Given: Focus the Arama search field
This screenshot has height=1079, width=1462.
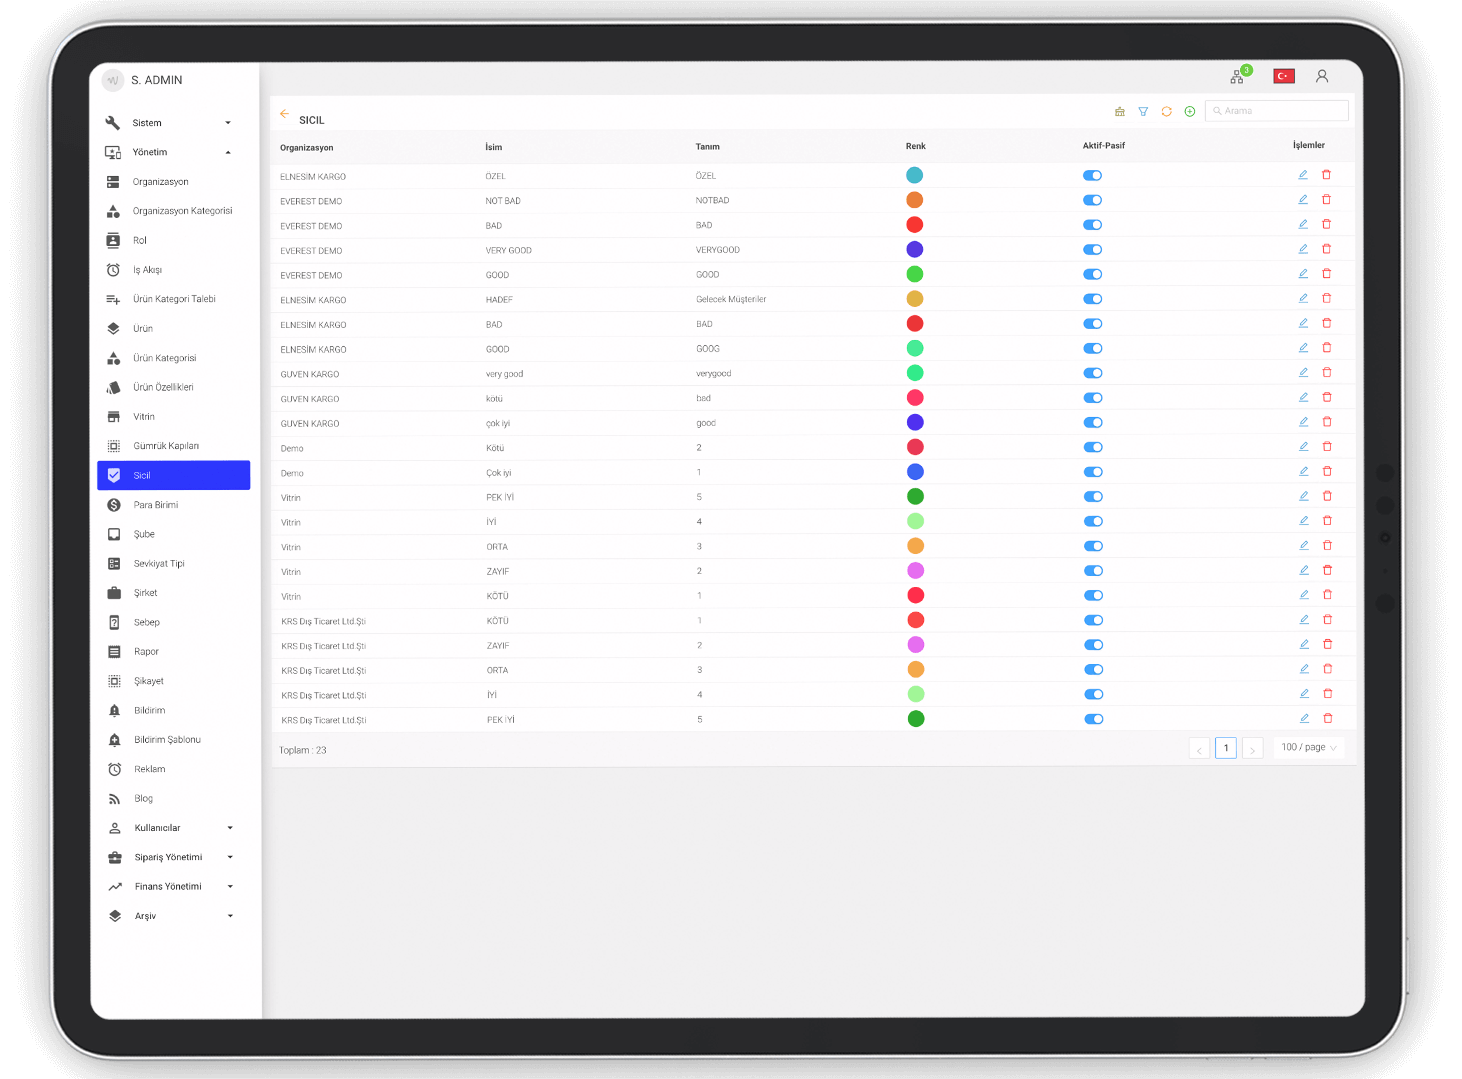Looking at the screenshot, I should coord(1277,111).
